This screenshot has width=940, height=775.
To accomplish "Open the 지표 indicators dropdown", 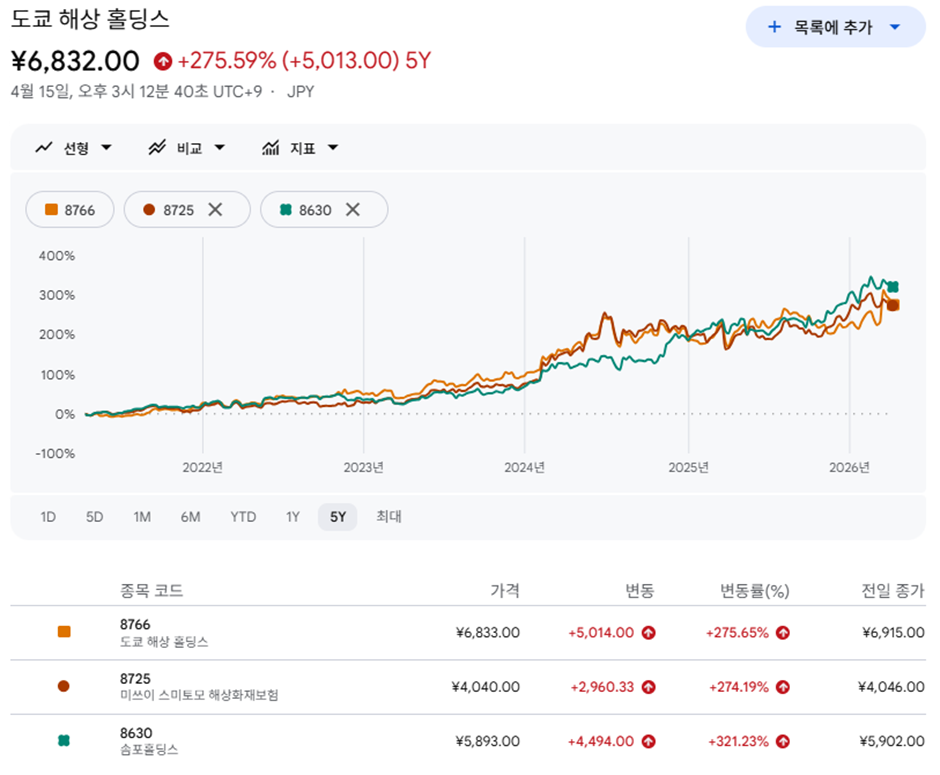I will [x=333, y=148].
